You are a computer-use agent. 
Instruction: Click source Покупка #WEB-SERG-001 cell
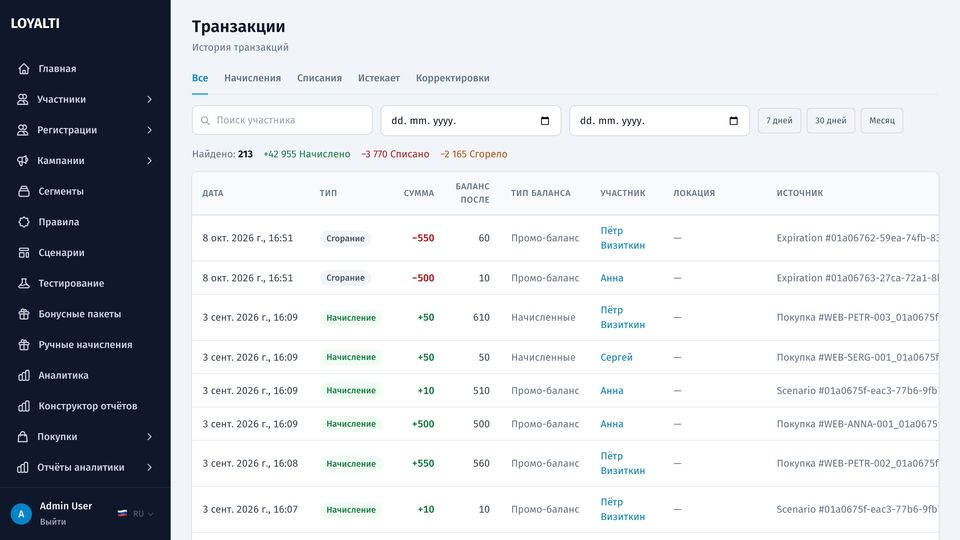pos(857,357)
